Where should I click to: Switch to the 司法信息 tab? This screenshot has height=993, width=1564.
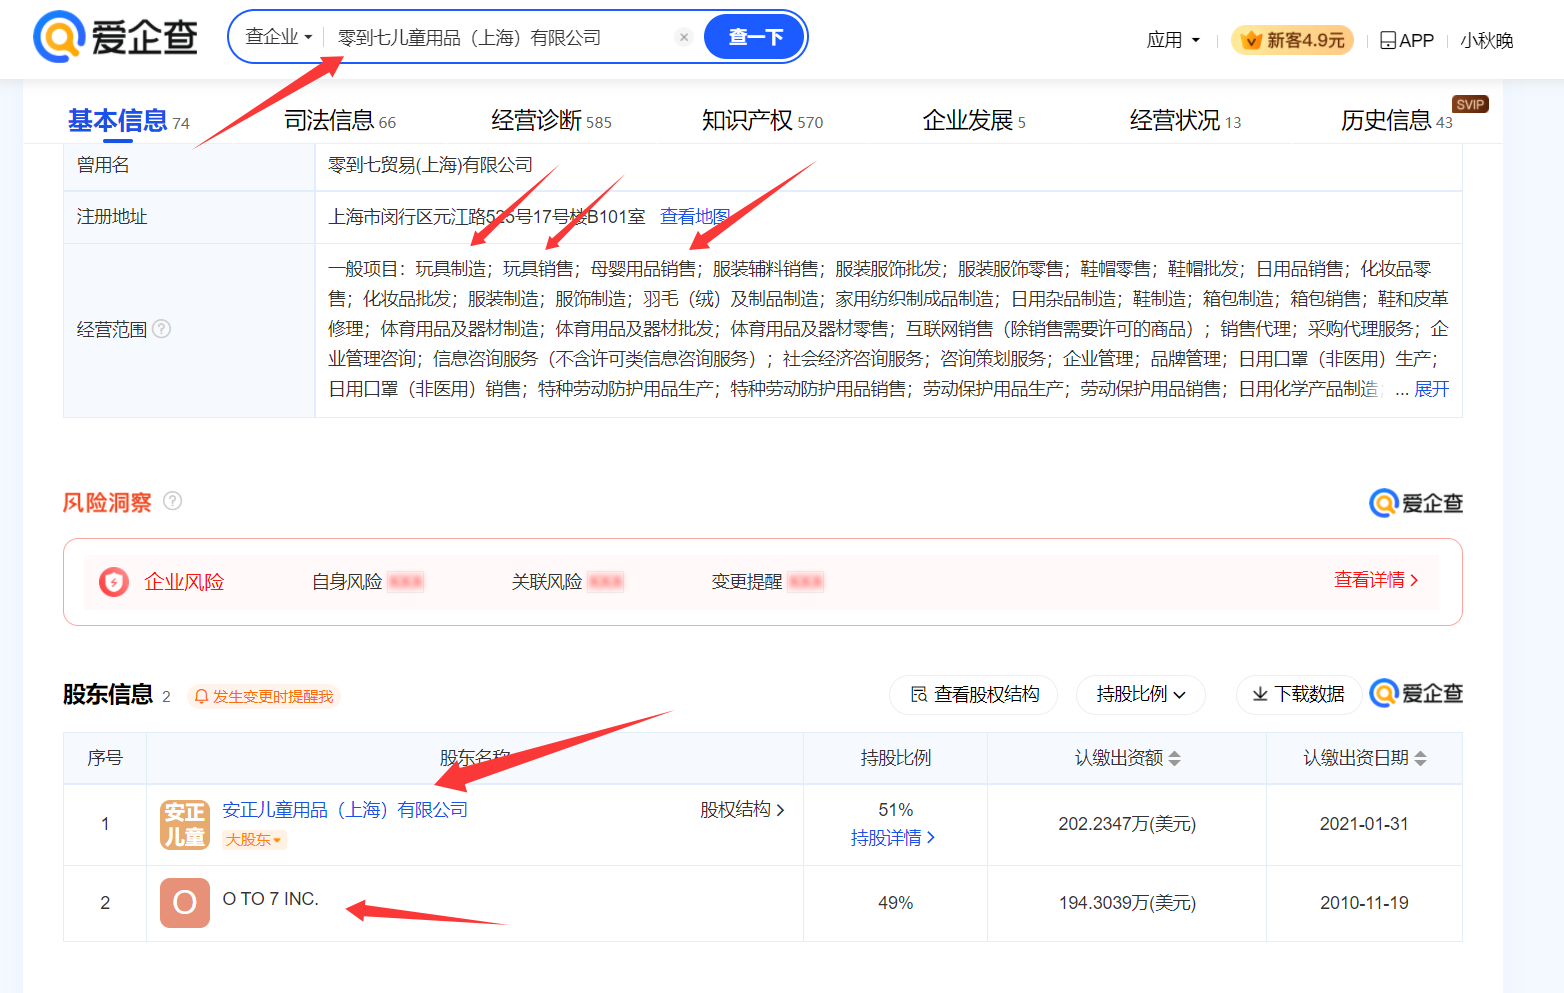click(x=340, y=121)
